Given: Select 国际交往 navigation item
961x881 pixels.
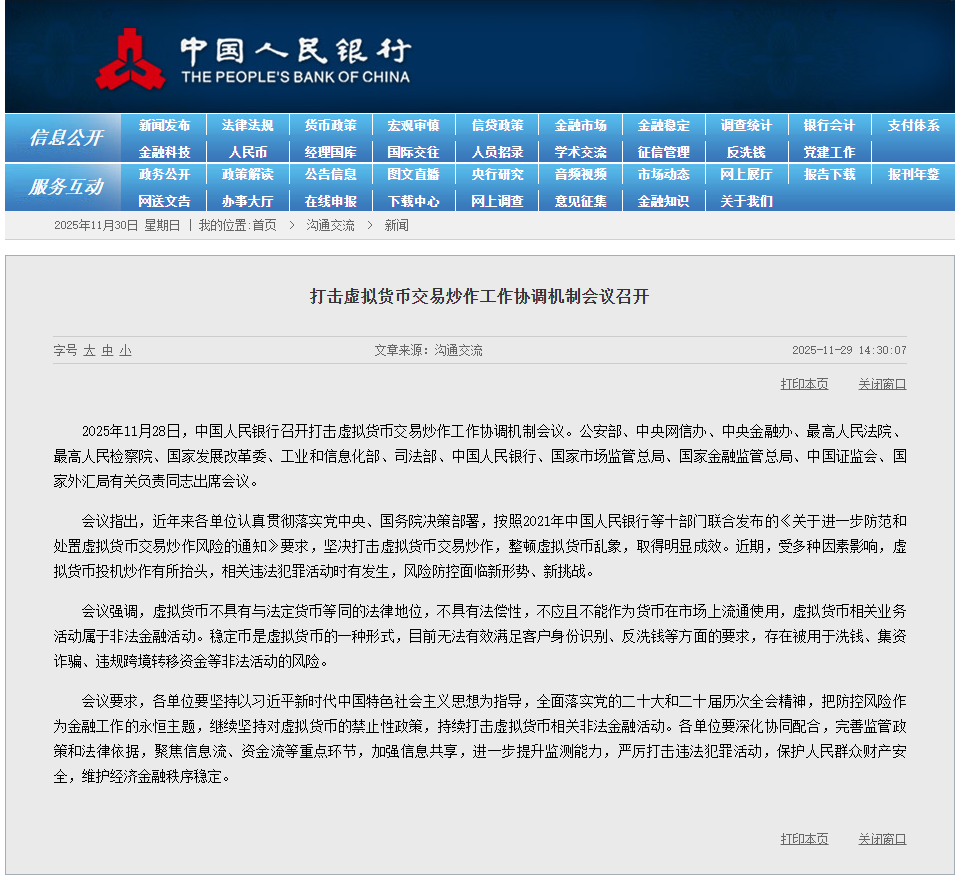Looking at the screenshot, I should pyautogui.click(x=414, y=152).
